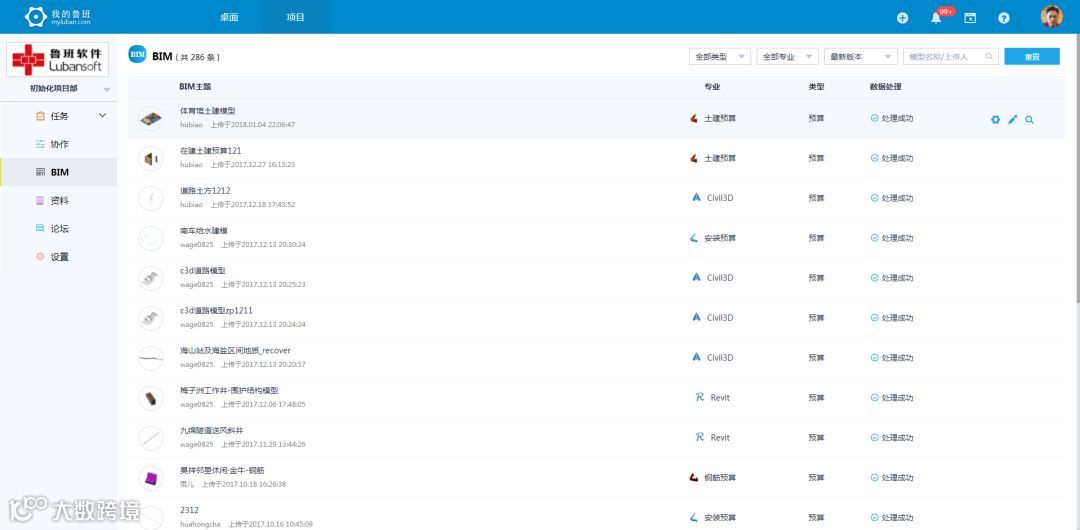Switch to the 项目 tab
The width and height of the screenshot is (1080, 530).
pyautogui.click(x=295, y=17)
